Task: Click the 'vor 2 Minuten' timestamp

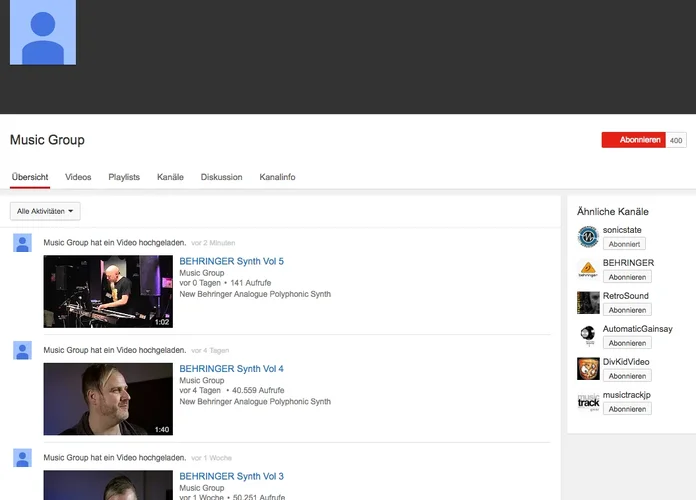Action: (213, 243)
